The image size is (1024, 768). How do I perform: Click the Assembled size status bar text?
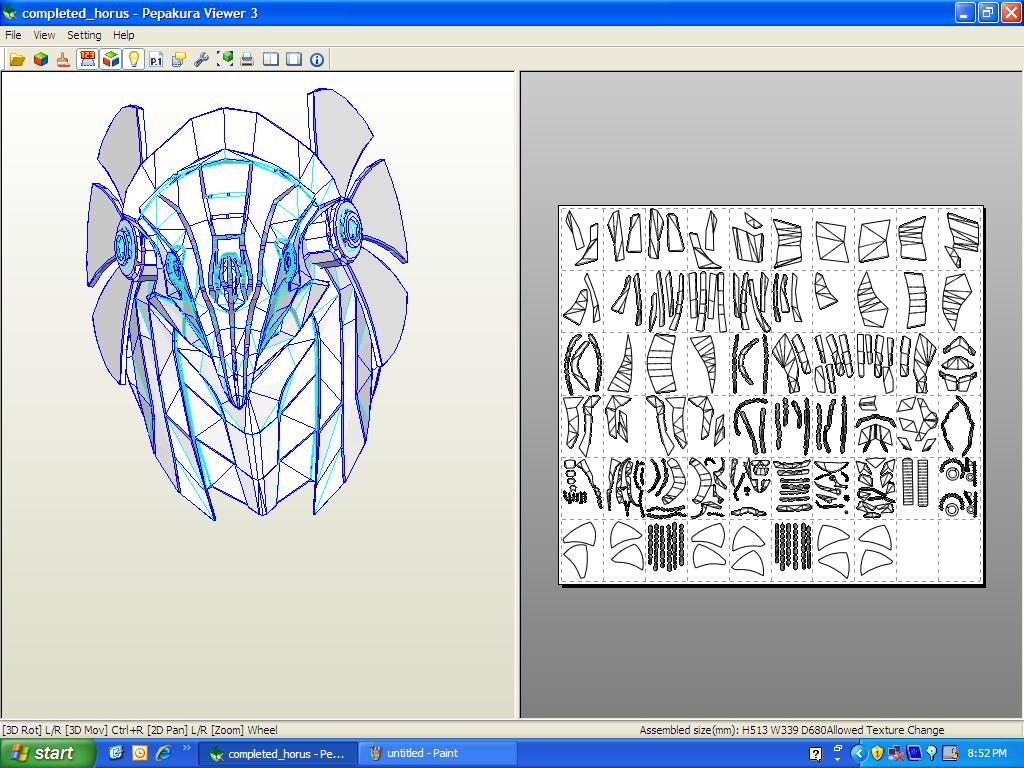coord(733,730)
